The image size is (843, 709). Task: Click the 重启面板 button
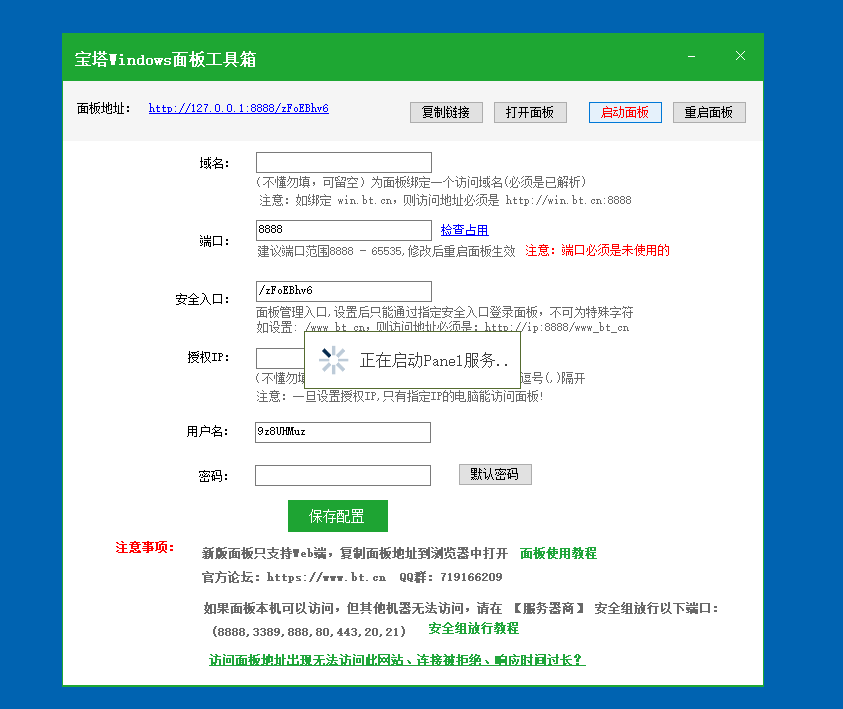coord(709,112)
